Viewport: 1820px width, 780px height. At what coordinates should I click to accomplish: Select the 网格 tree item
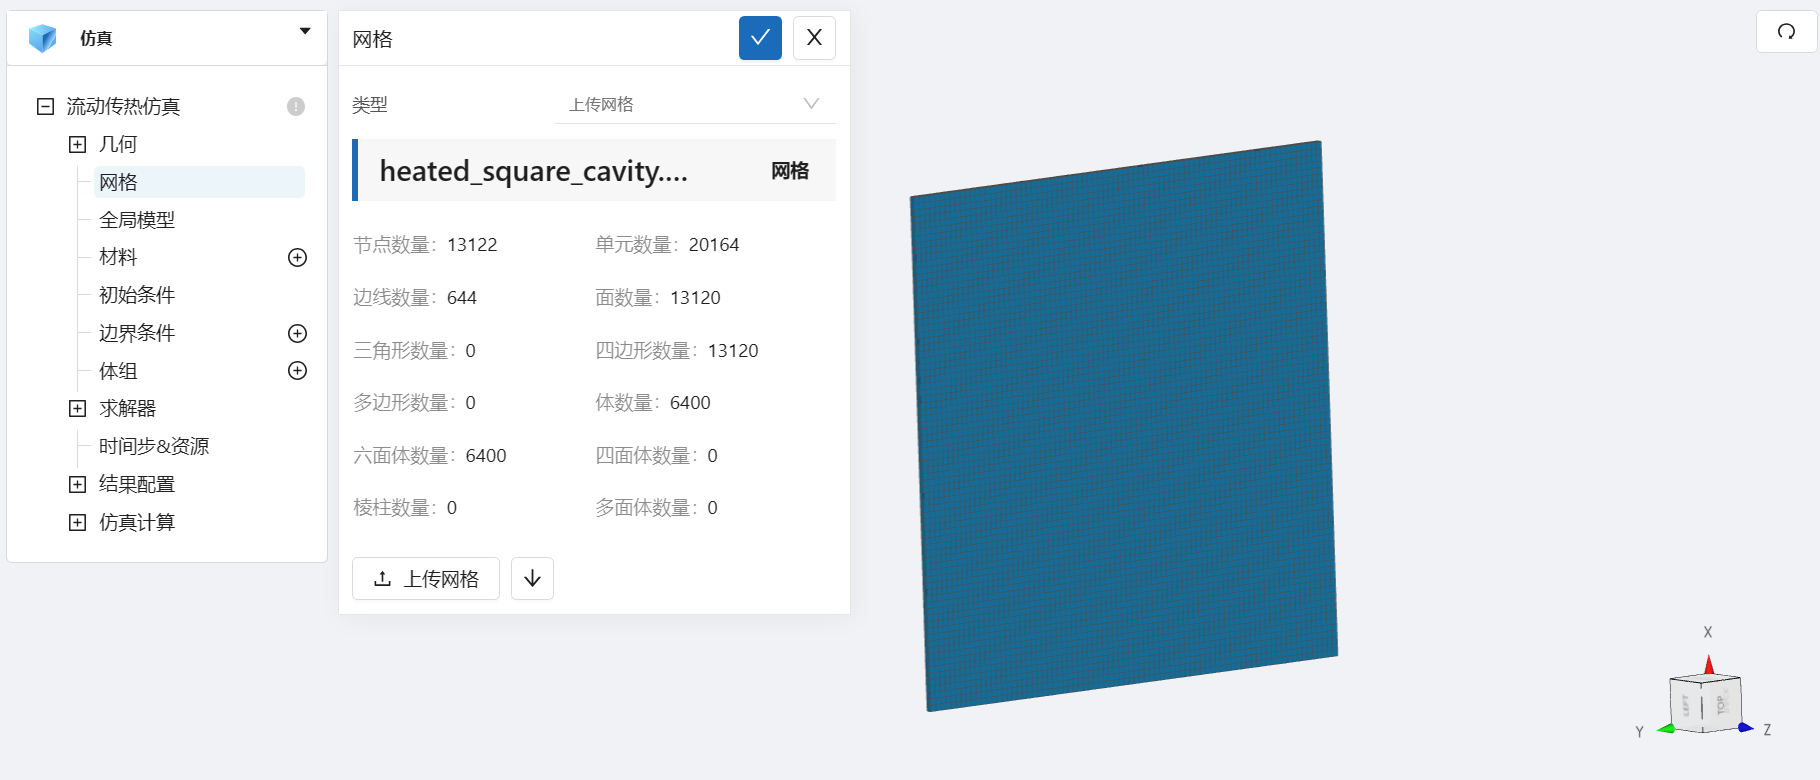click(x=199, y=182)
